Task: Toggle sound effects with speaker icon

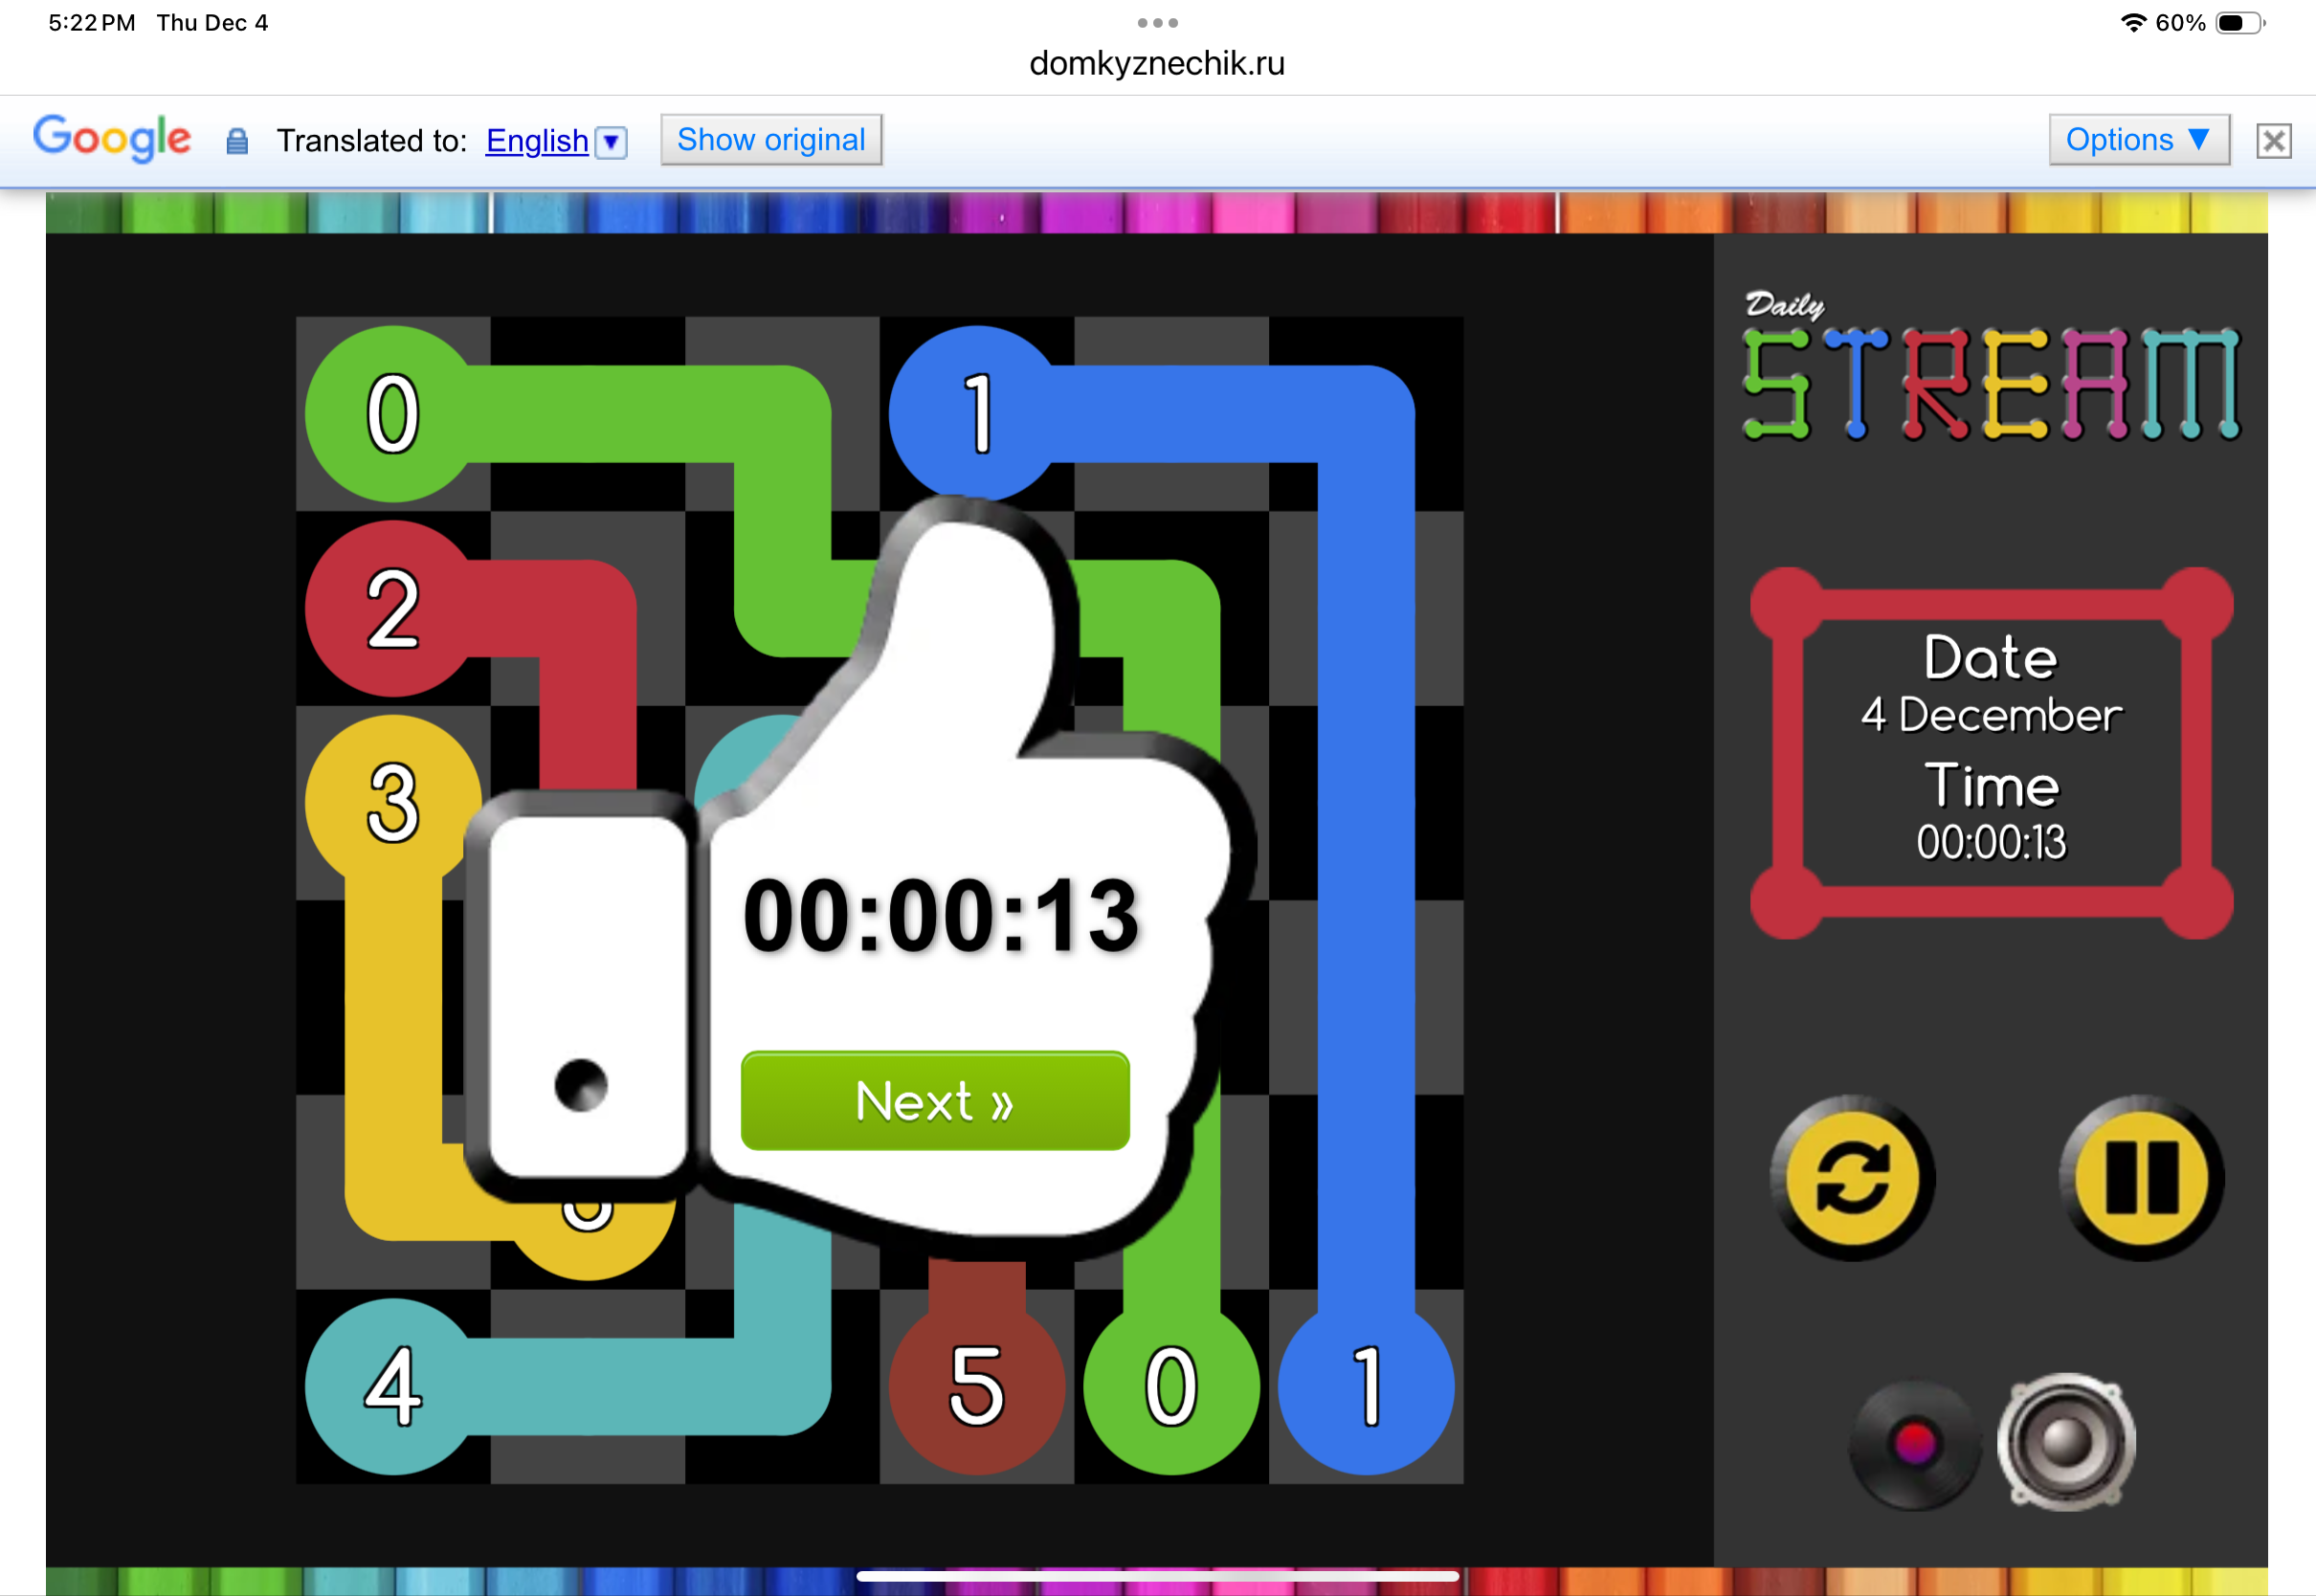Action: (x=2066, y=1441)
